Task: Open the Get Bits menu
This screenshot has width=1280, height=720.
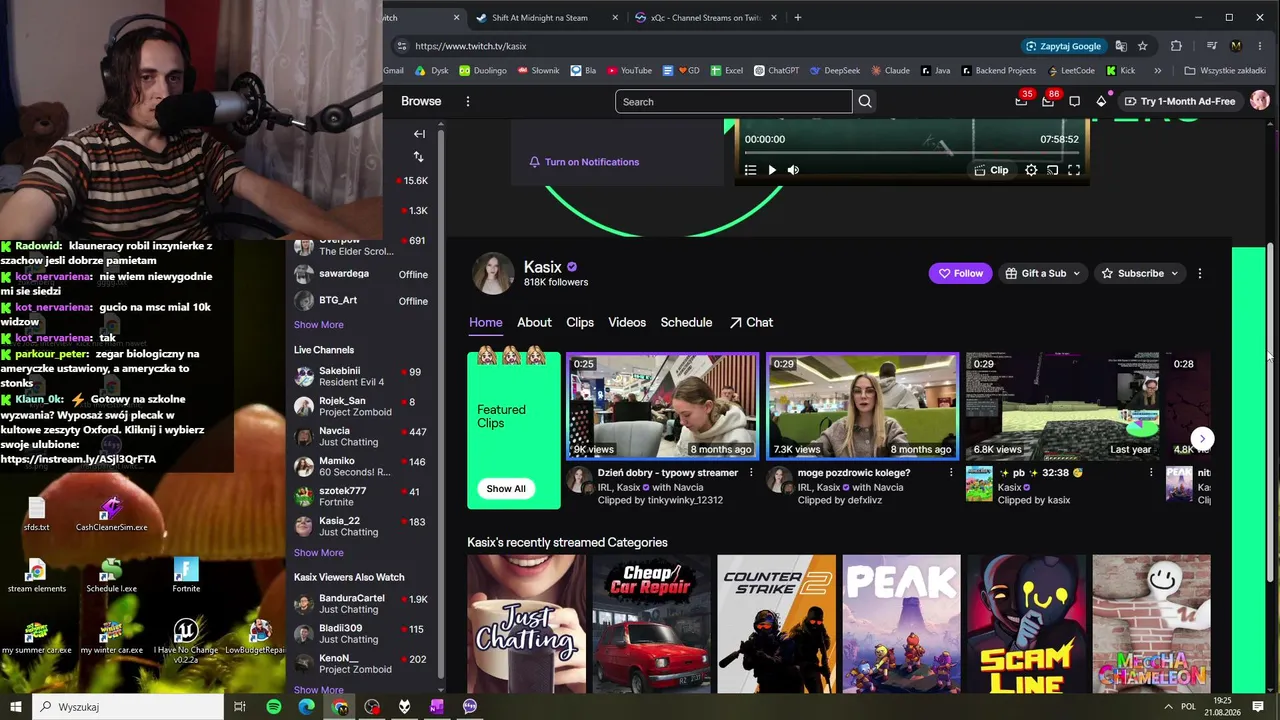Action: pos(1101,101)
